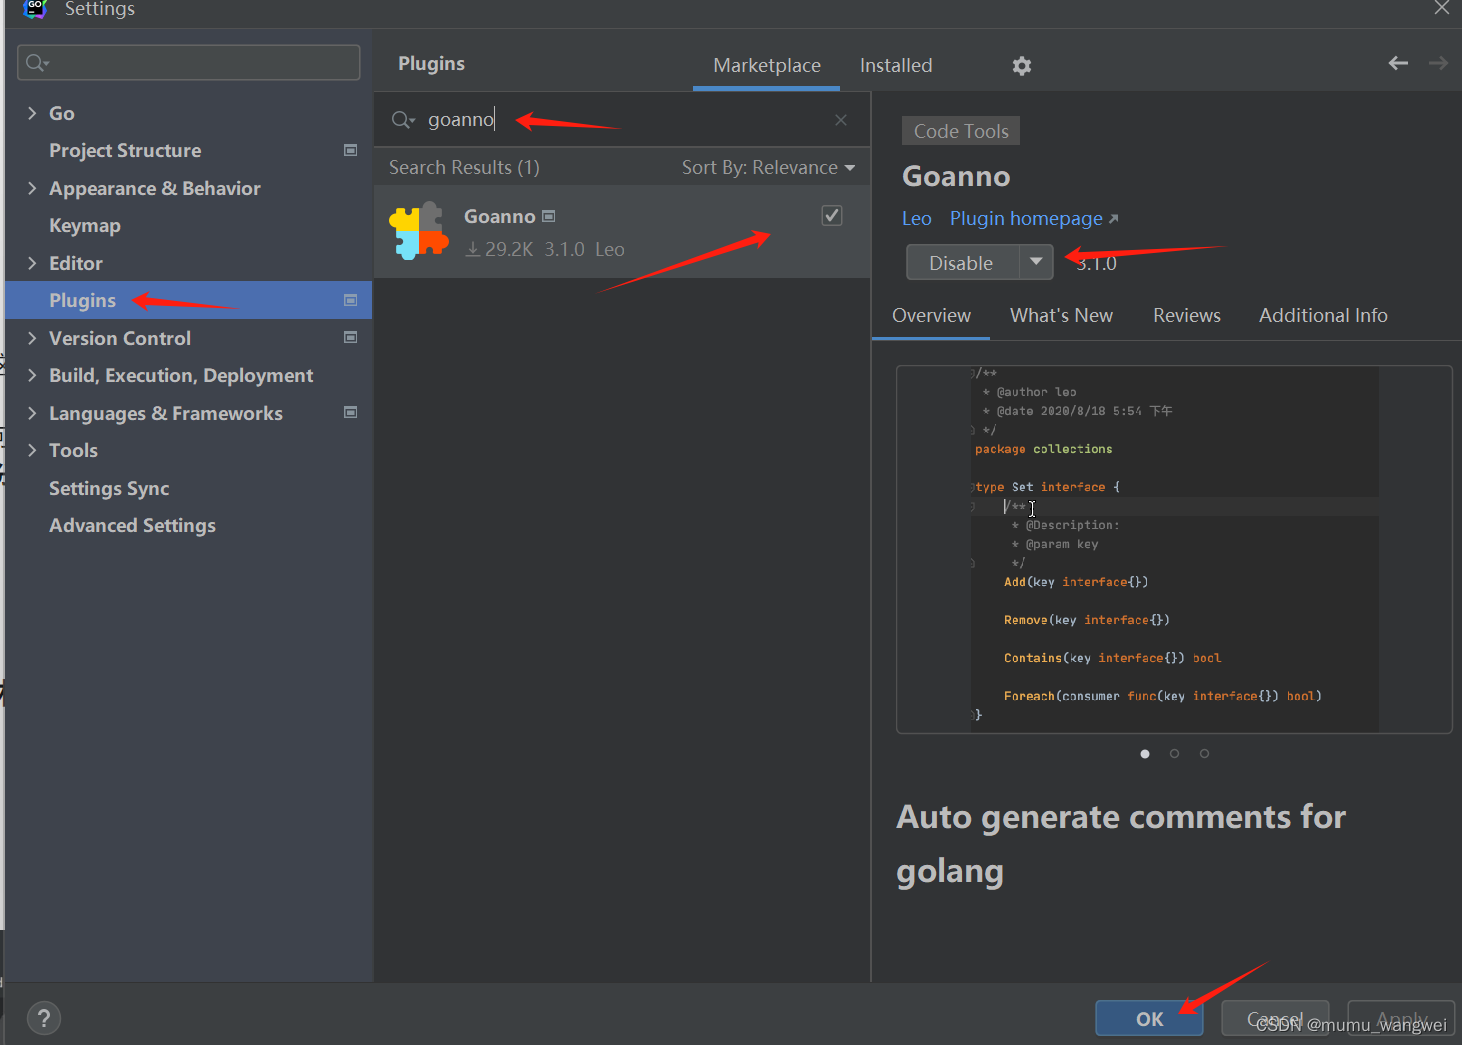Expand Build, Execution, Deployment node
This screenshot has height=1045, width=1462.
(32, 375)
